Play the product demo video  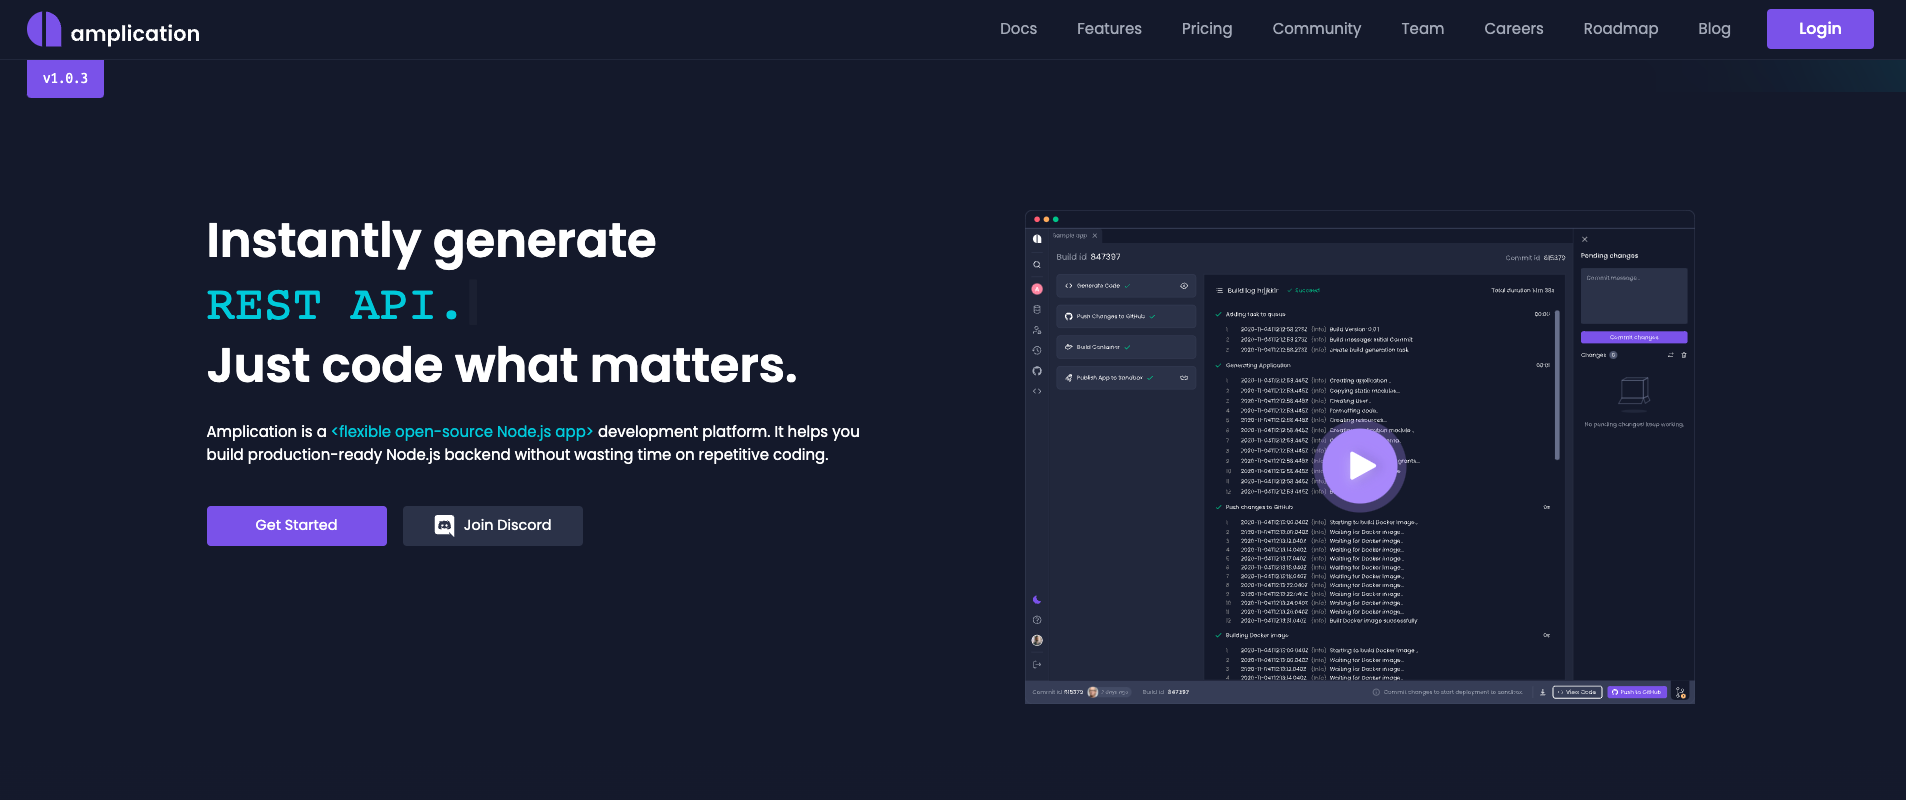[x=1361, y=466]
